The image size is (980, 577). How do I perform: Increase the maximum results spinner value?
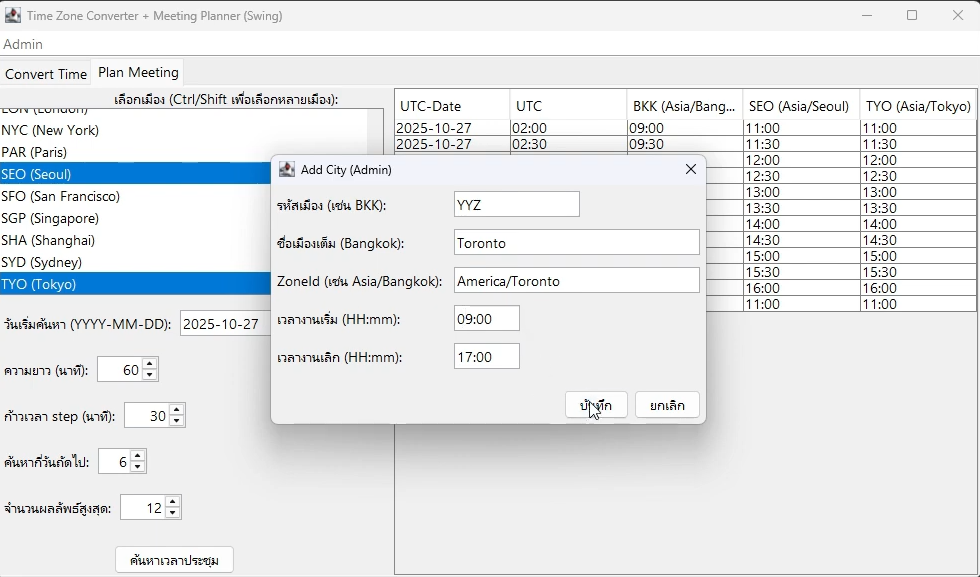pos(173,502)
